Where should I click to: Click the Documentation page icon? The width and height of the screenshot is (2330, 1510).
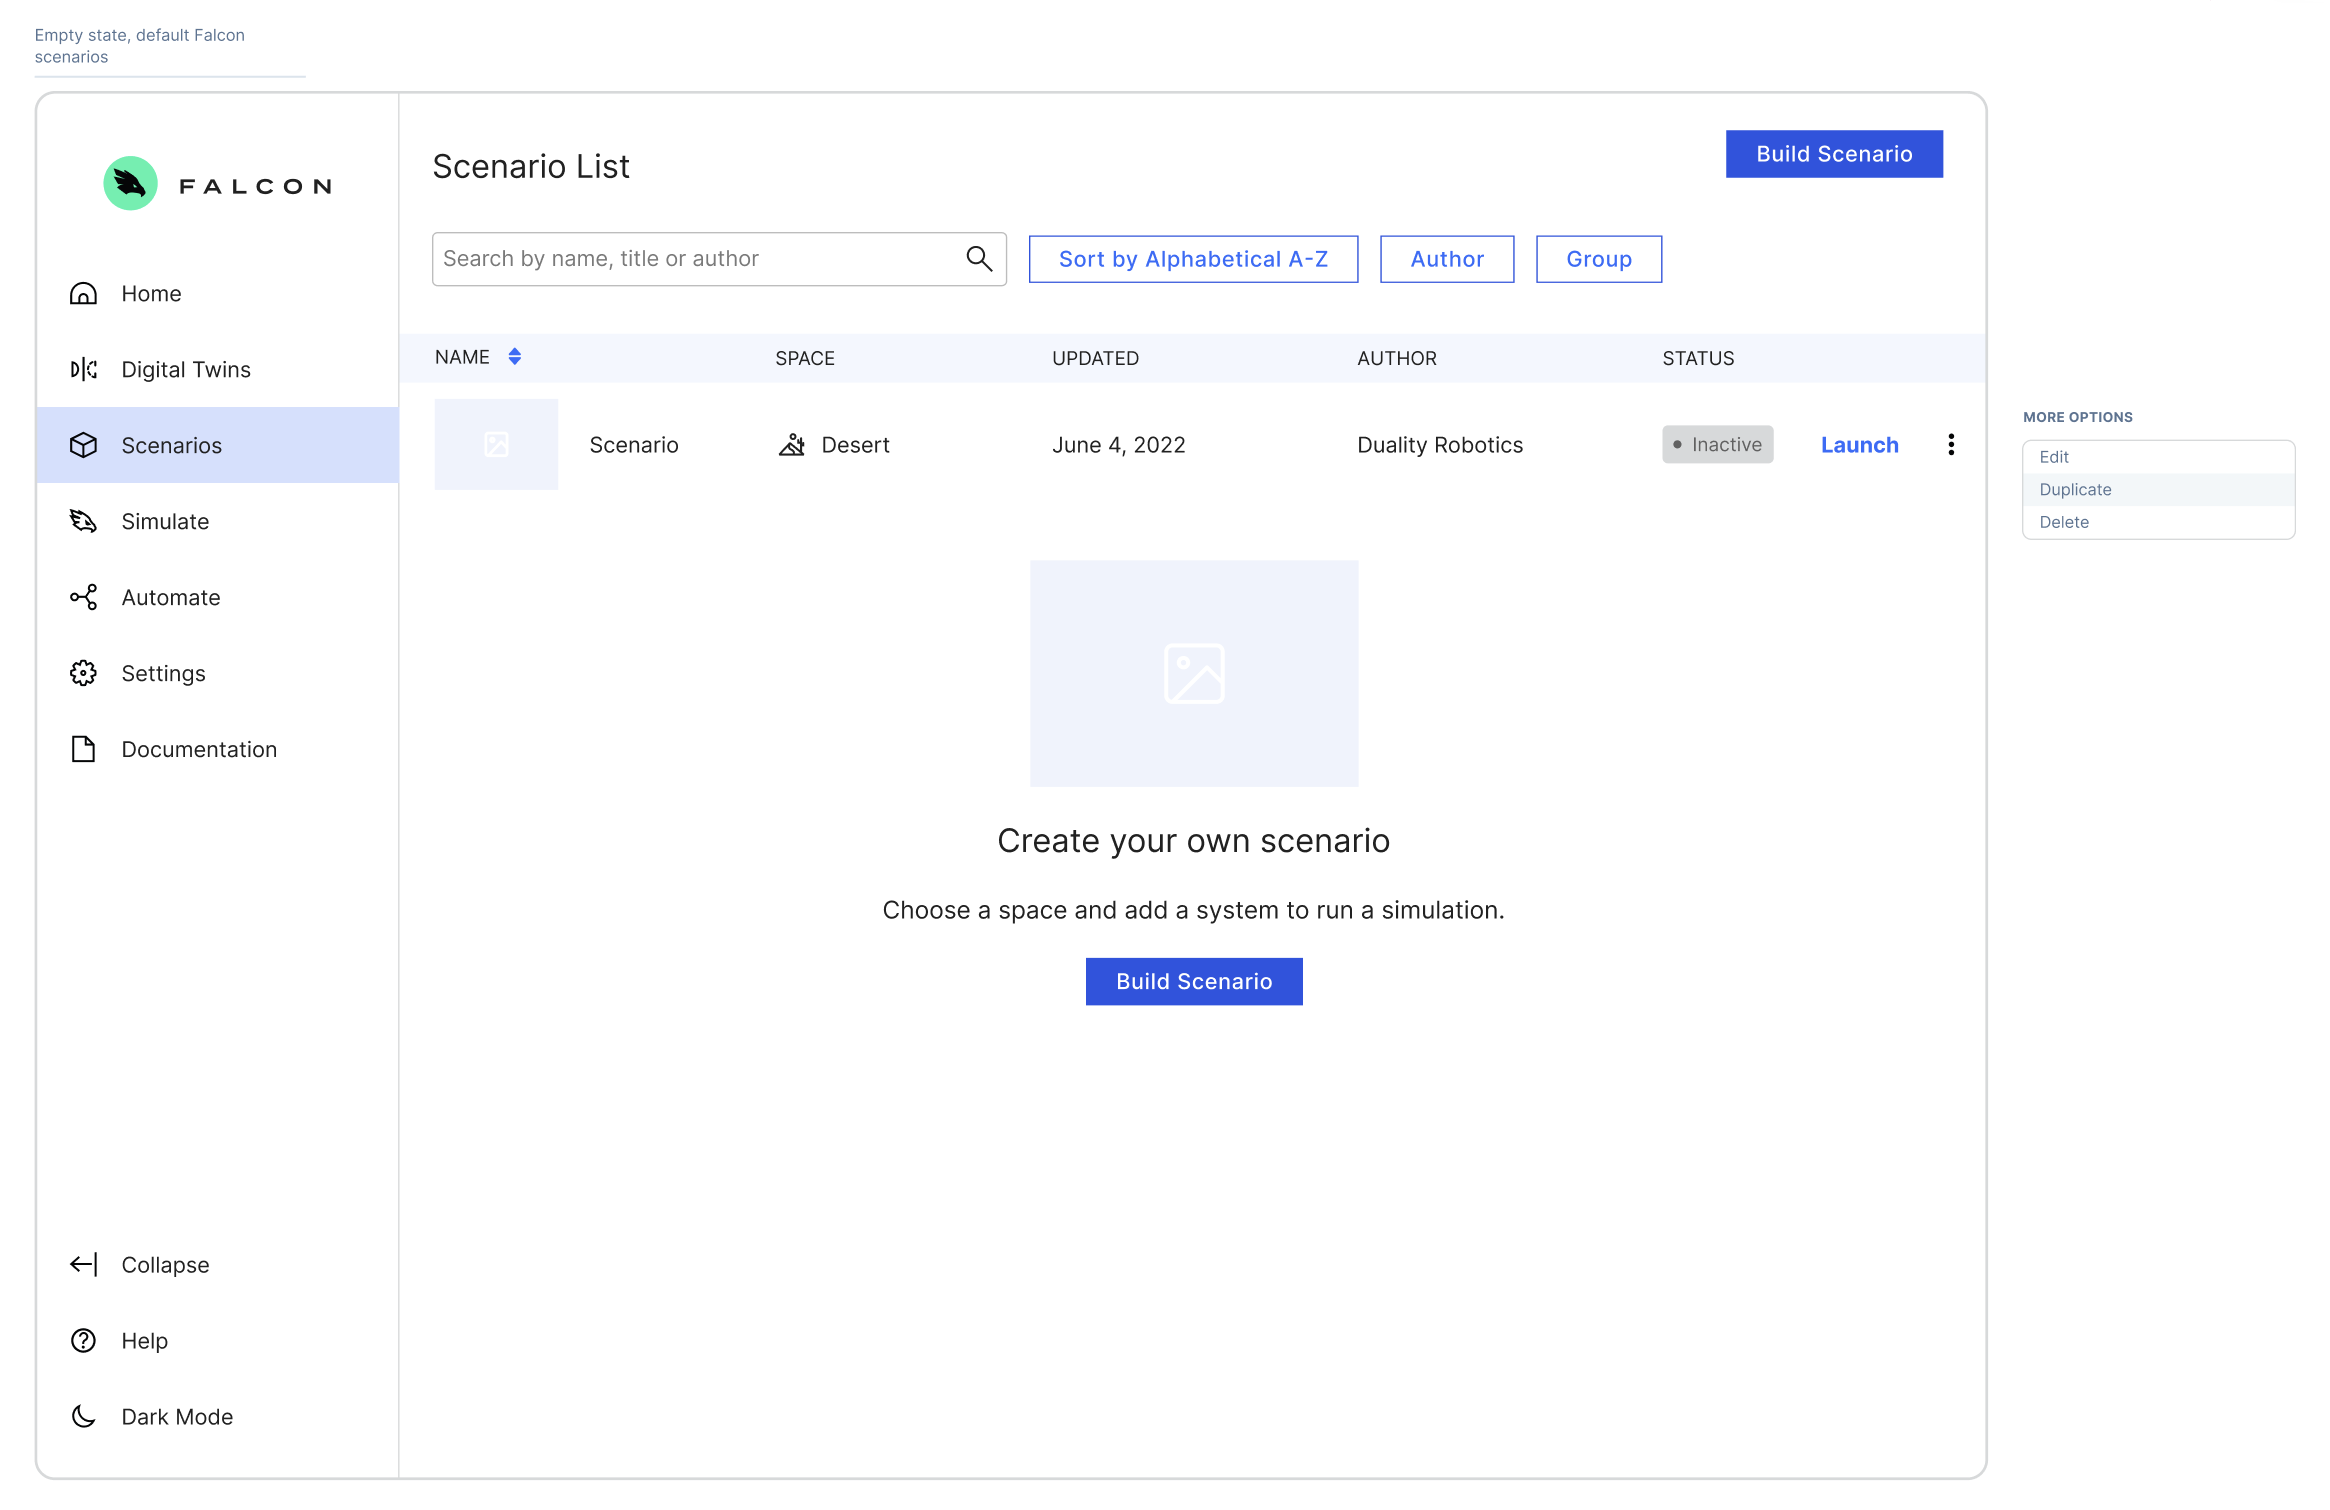point(84,749)
